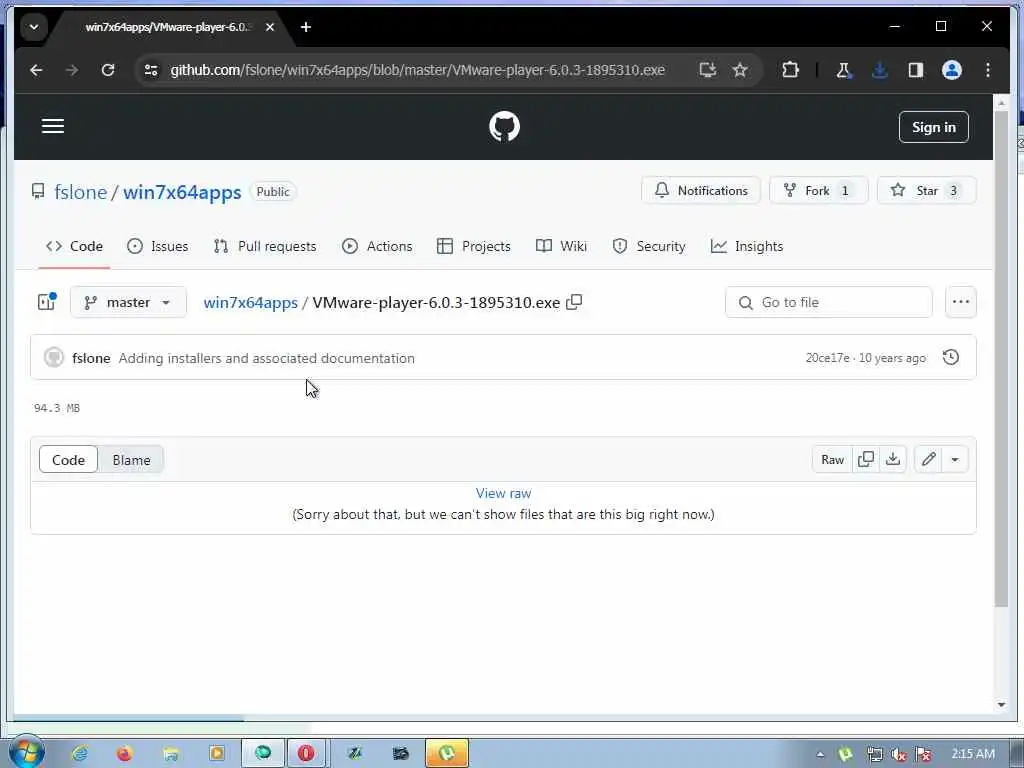Click the win7x64apps breadcrumb link
1024x768 pixels.
[x=251, y=303]
